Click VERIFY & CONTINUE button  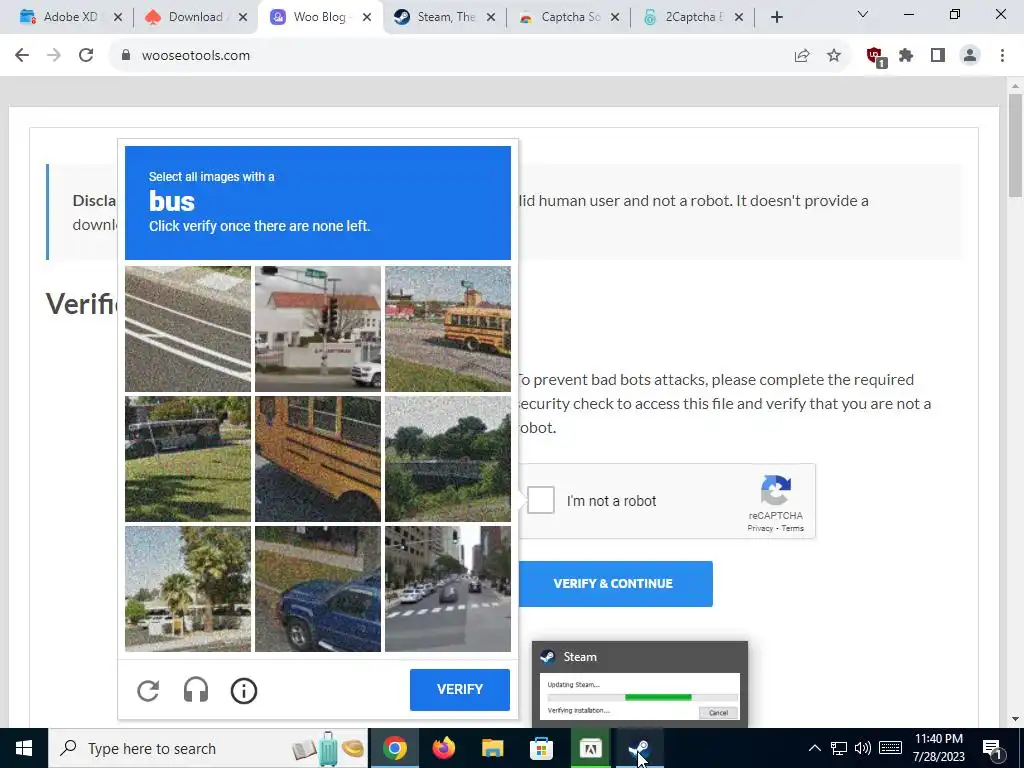click(613, 584)
